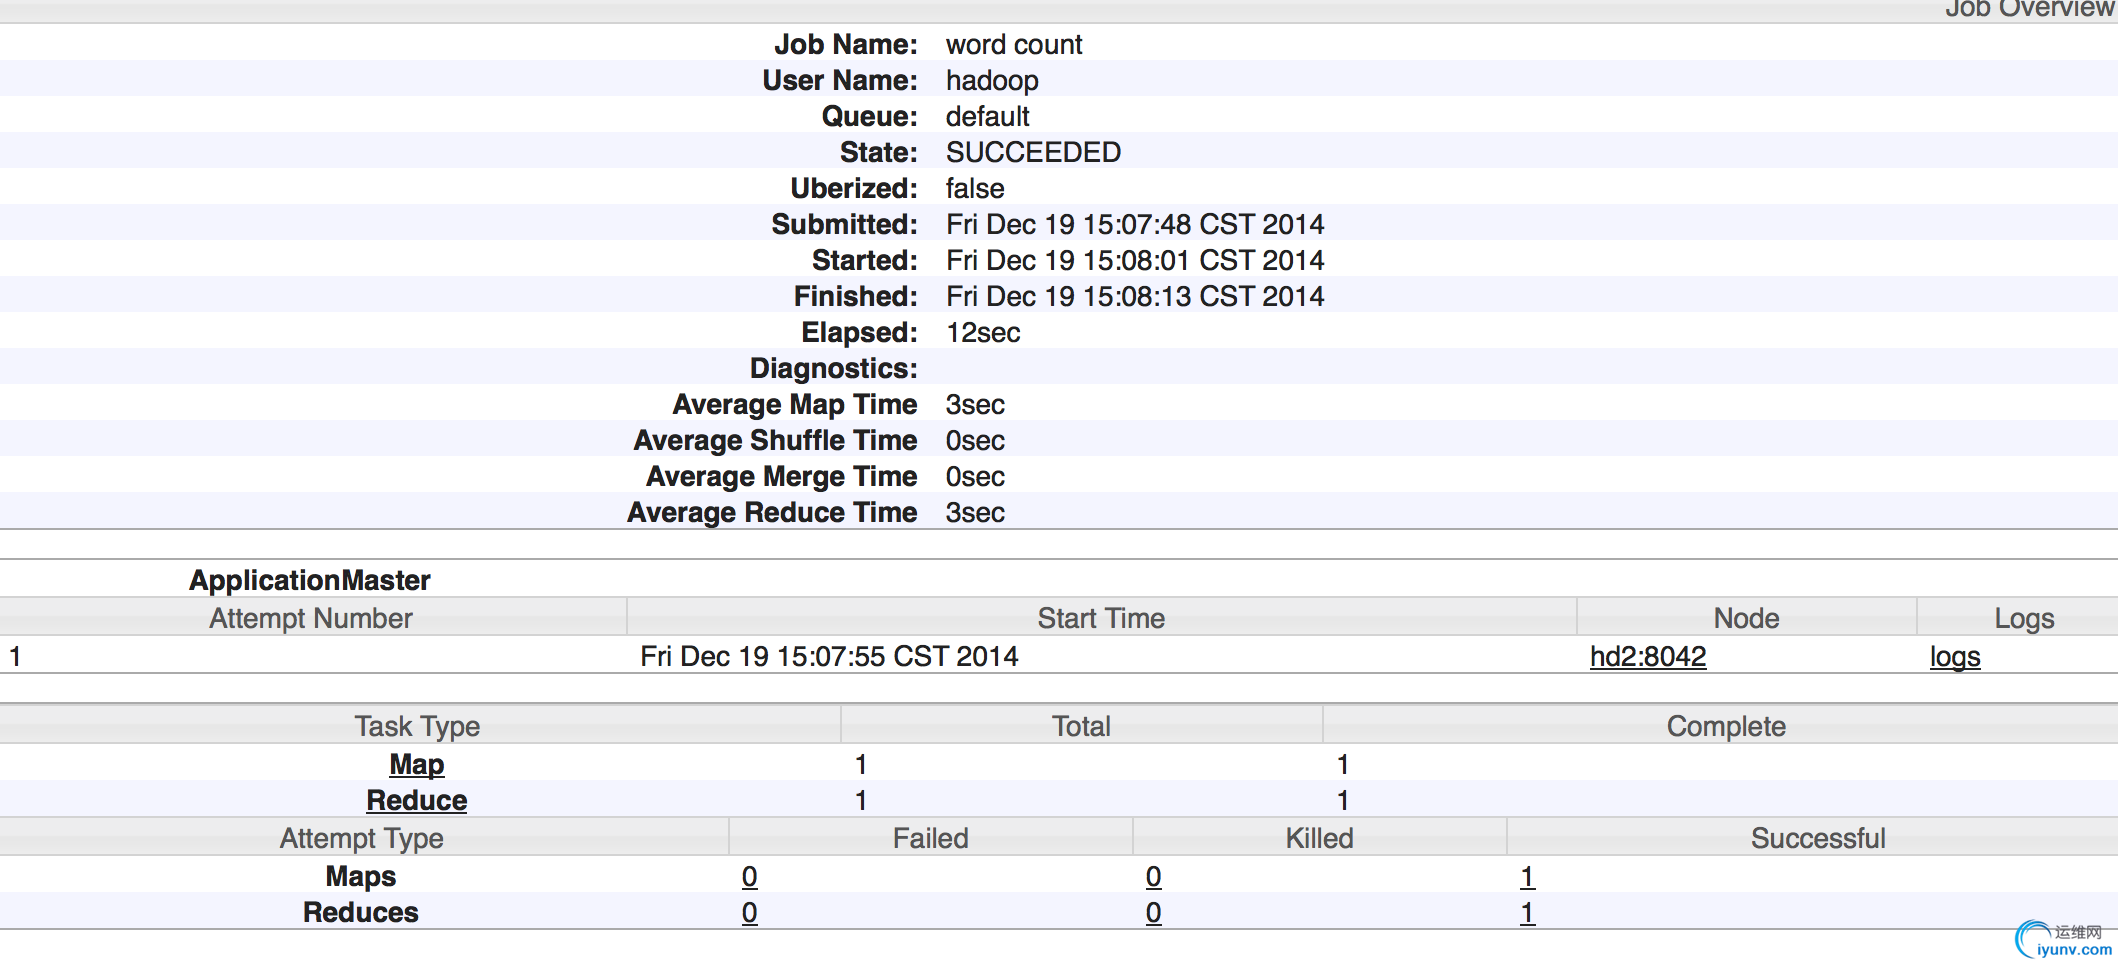Screen dimensions: 2118x966
Task: Click the Map row Total value
Action: 861,765
